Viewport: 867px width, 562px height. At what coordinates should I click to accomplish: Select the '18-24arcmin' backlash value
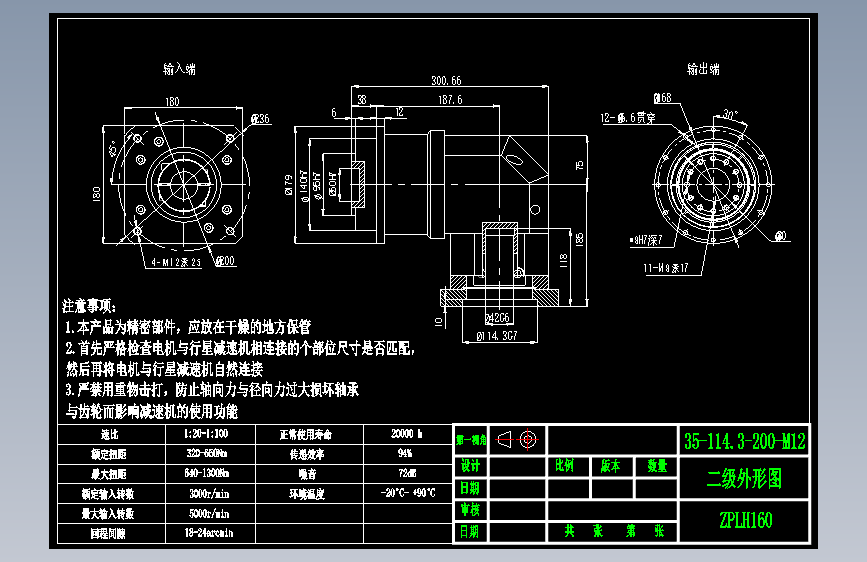(x=208, y=533)
